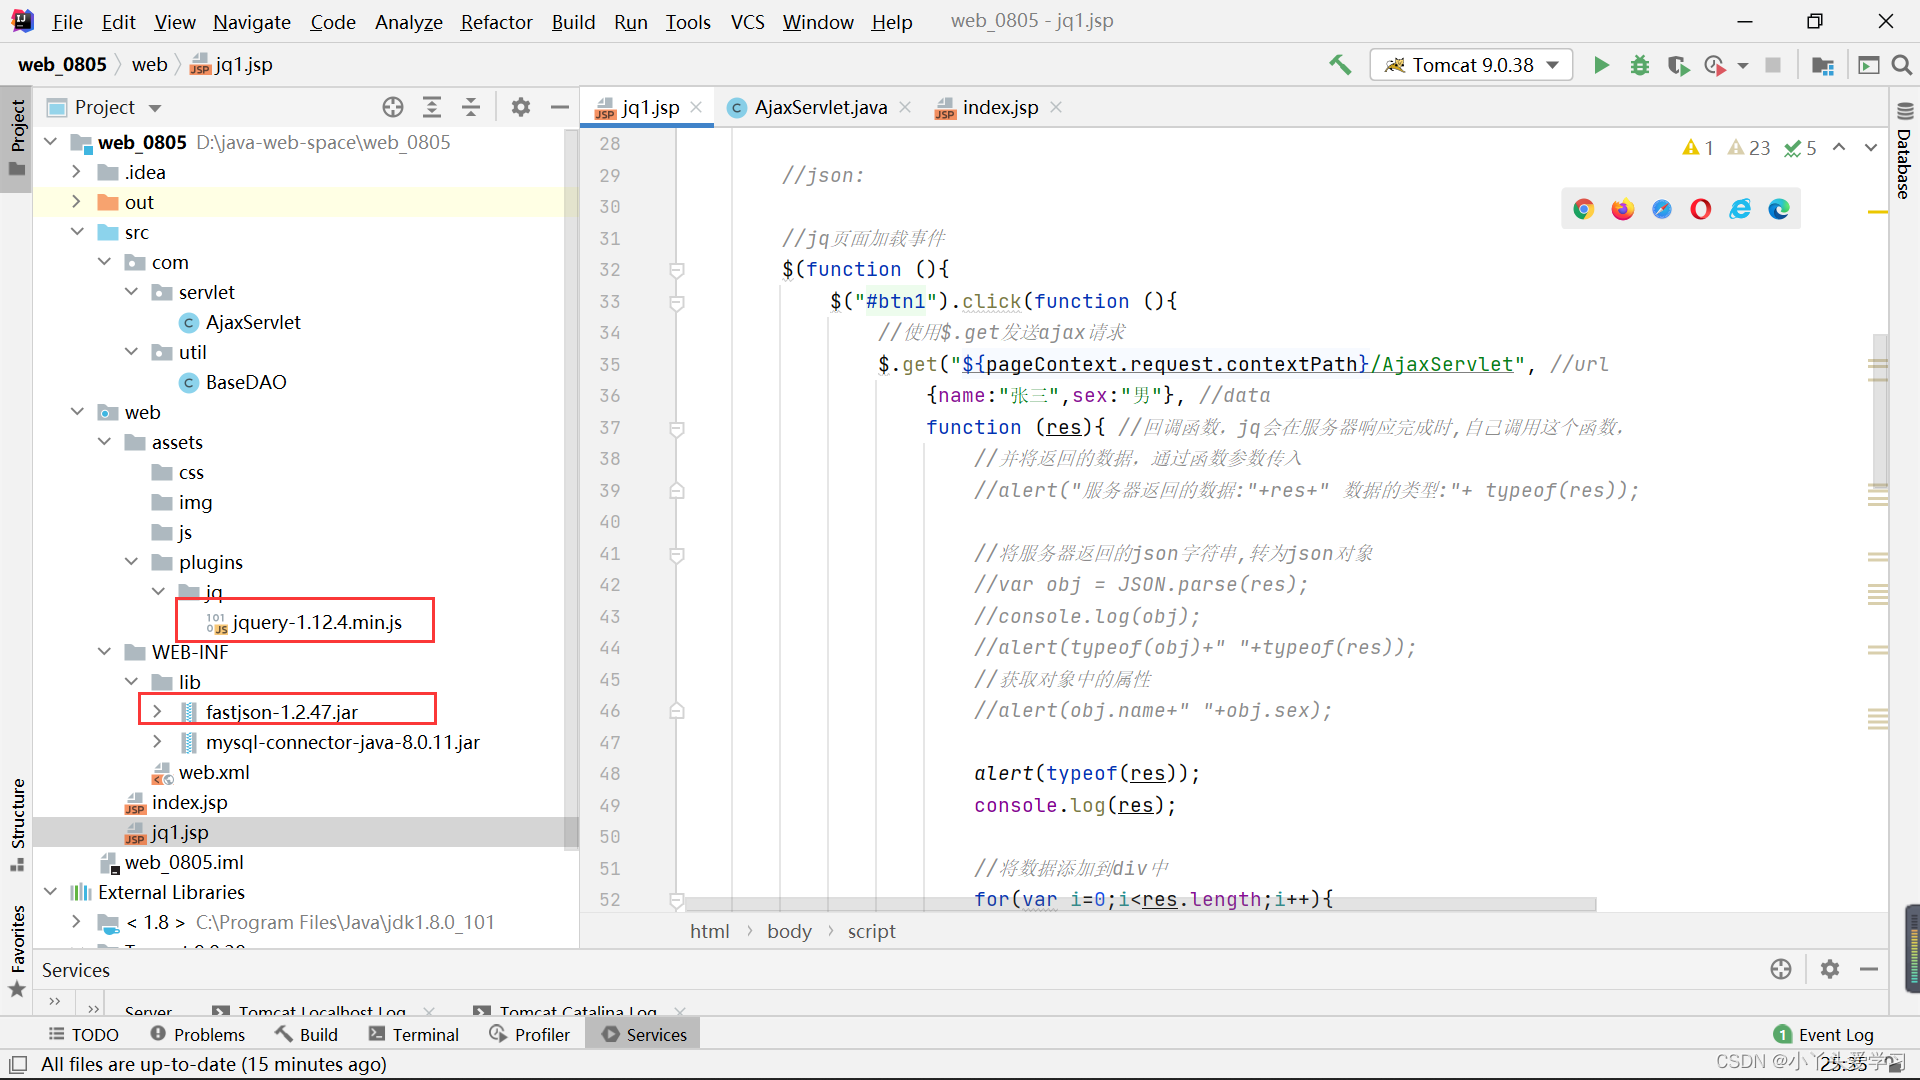Toggle the Structure side tool window button

point(17,824)
